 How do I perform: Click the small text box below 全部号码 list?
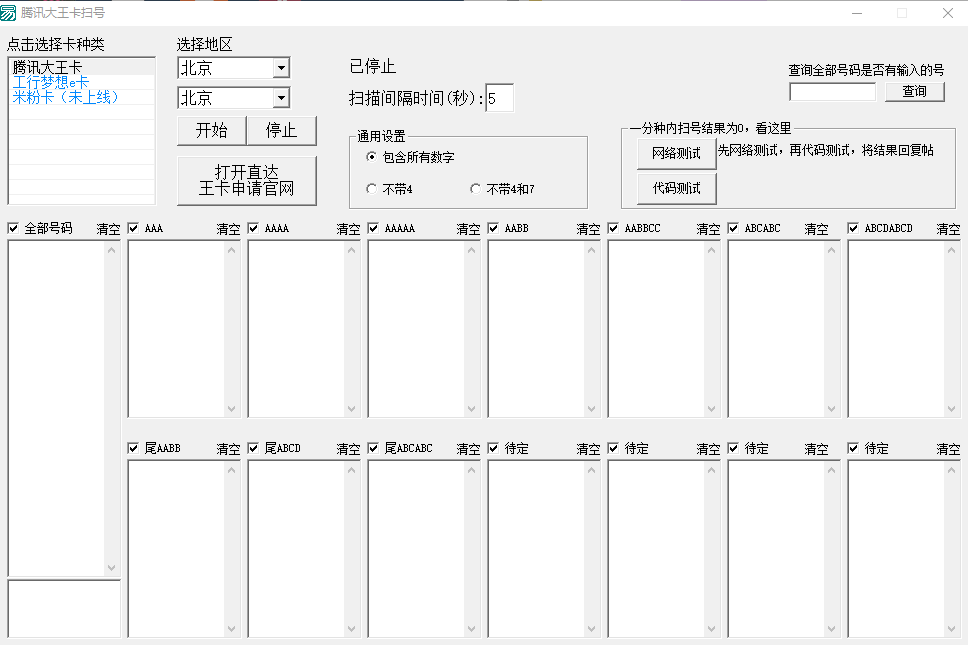click(64, 609)
